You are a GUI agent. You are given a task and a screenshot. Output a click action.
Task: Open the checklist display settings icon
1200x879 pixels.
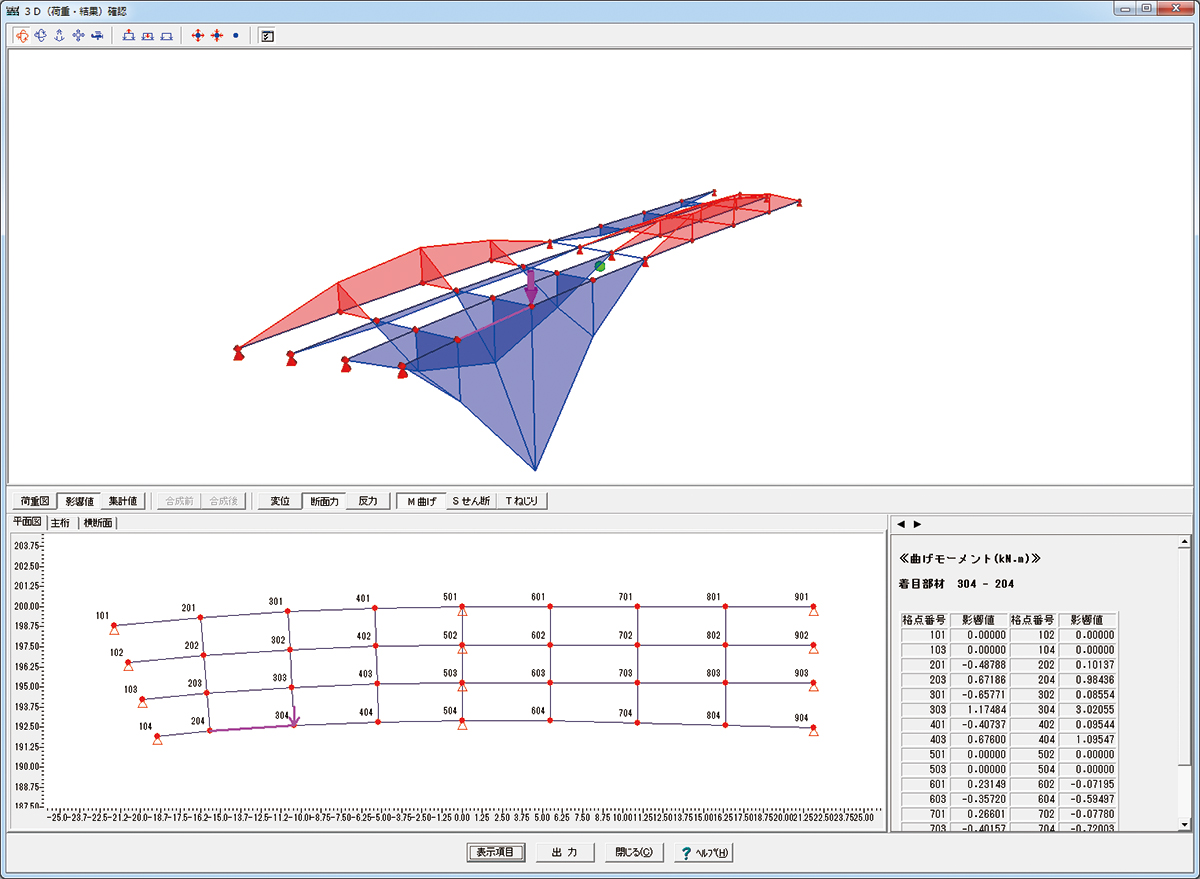(267, 35)
